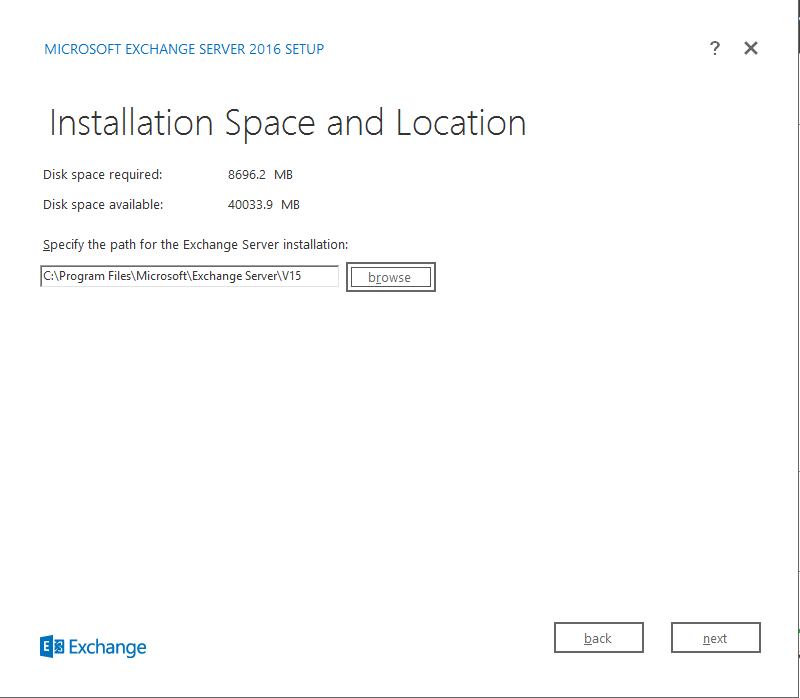The height and width of the screenshot is (698, 800).
Task: Place cursor at V15 in path field
Action: pos(291,276)
